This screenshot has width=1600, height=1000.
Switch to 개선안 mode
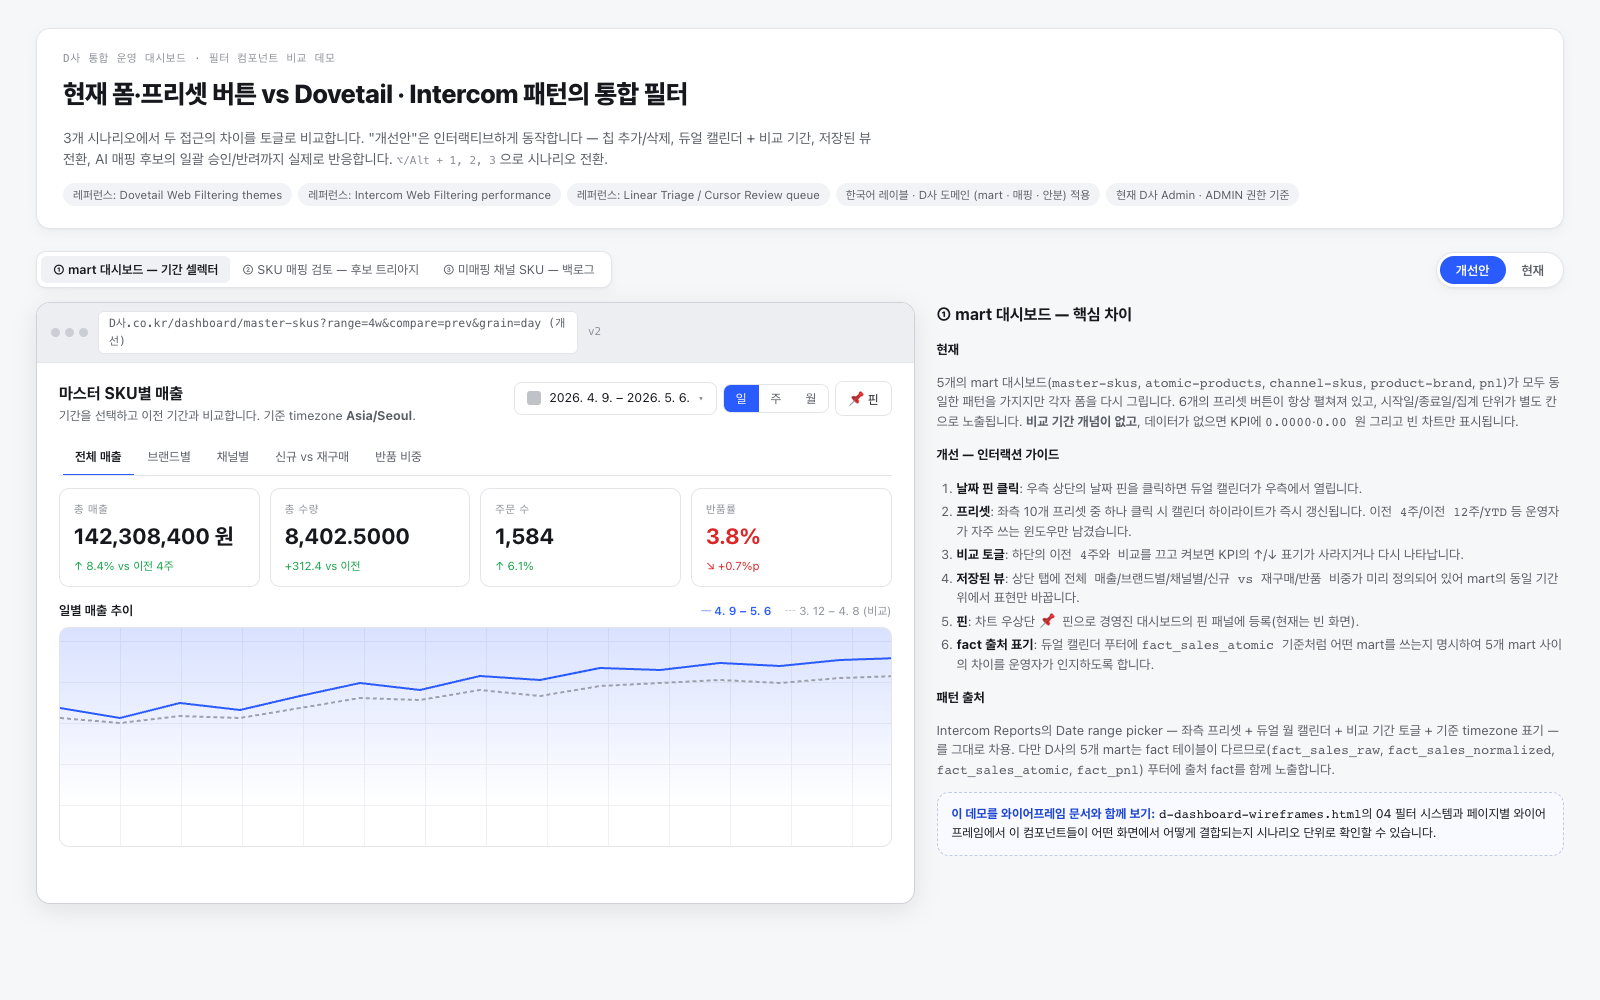click(x=1472, y=270)
